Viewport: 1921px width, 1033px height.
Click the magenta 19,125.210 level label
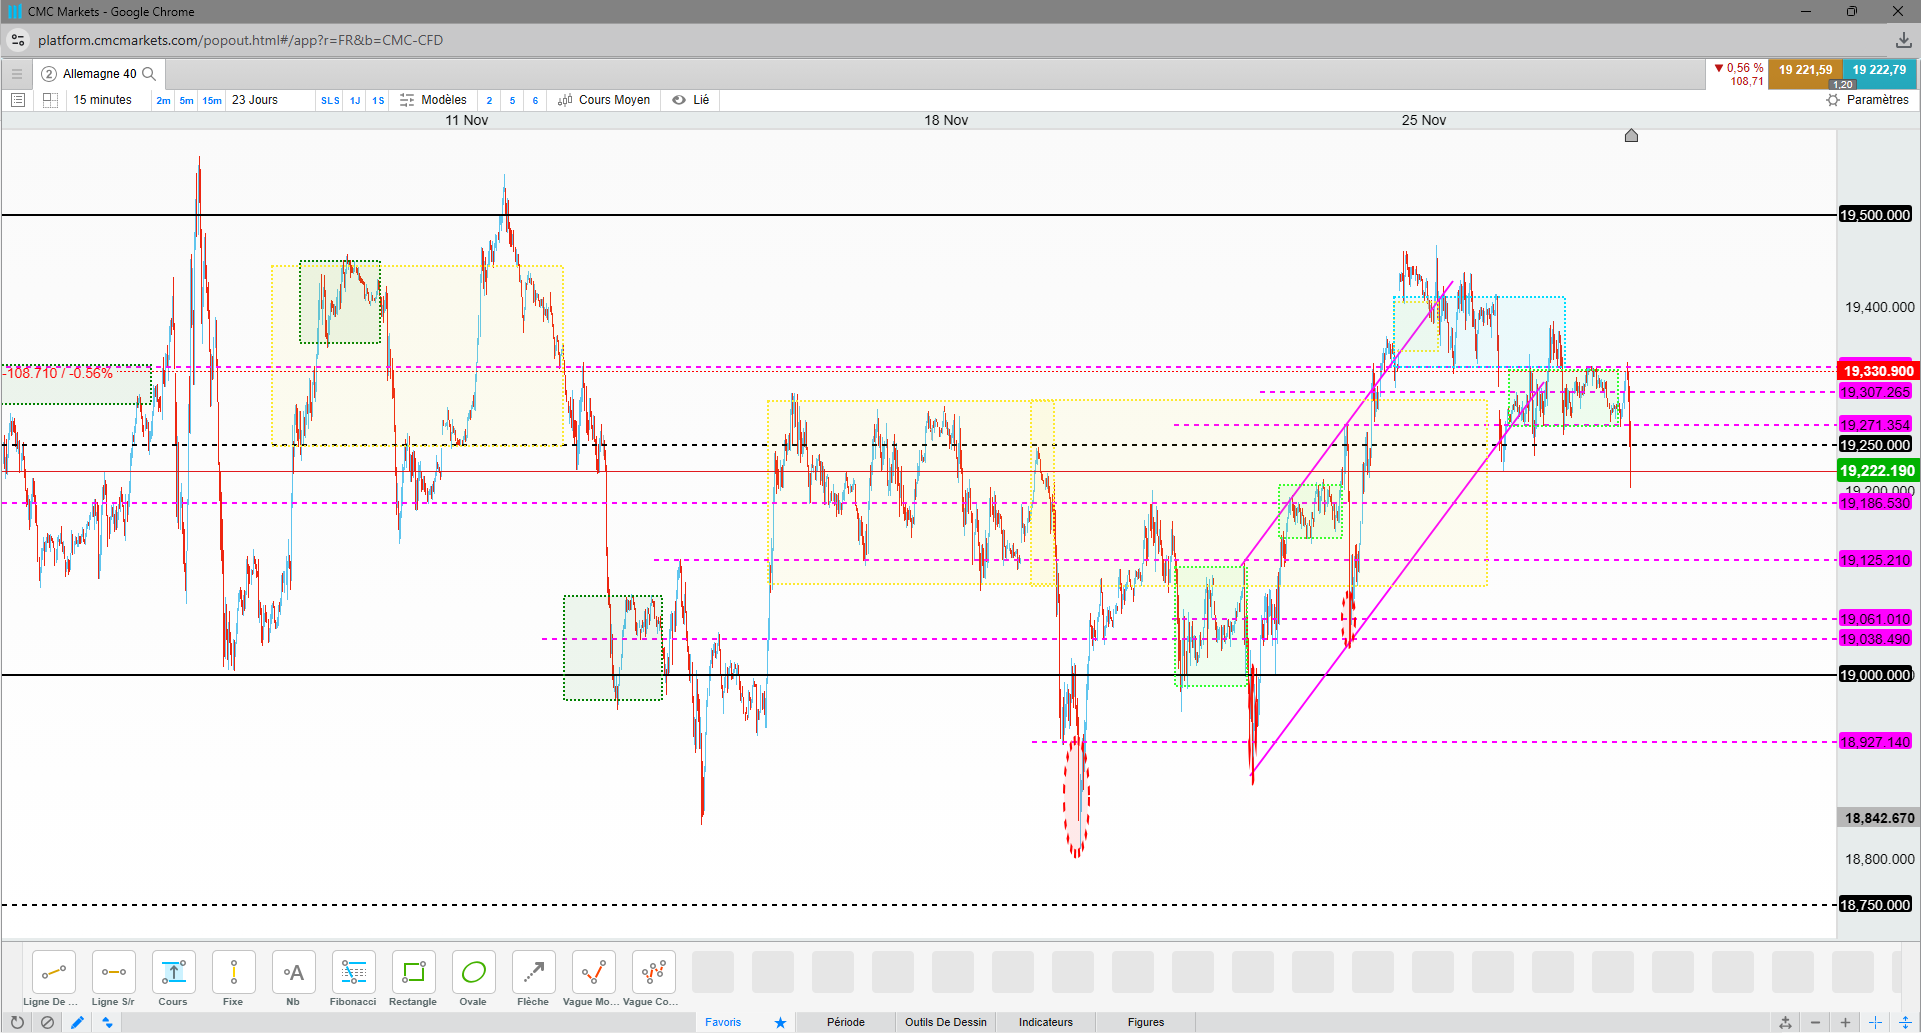(x=1875, y=560)
